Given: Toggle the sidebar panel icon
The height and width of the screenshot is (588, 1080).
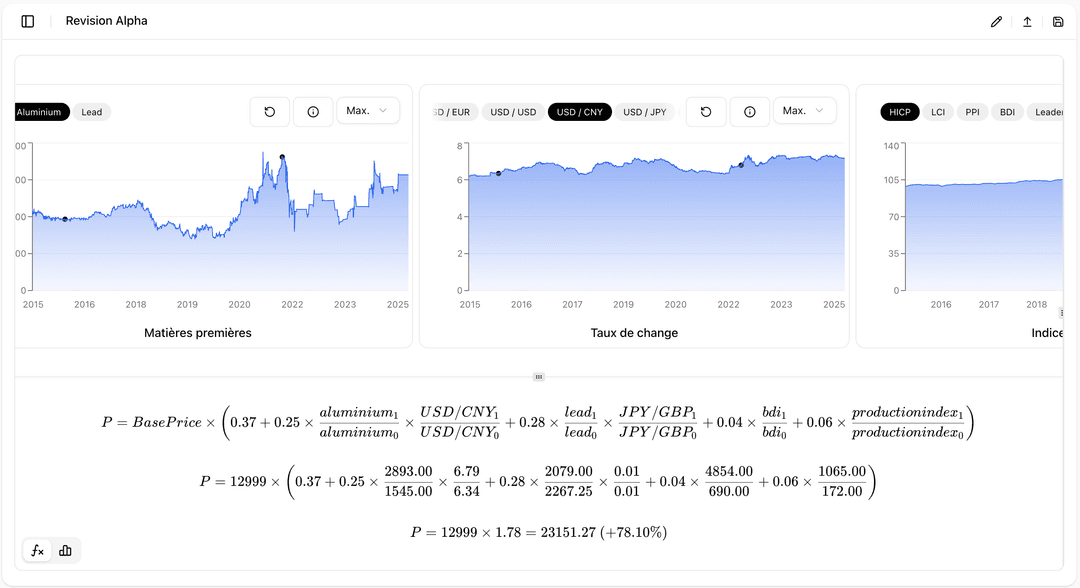Looking at the screenshot, I should (28, 21).
